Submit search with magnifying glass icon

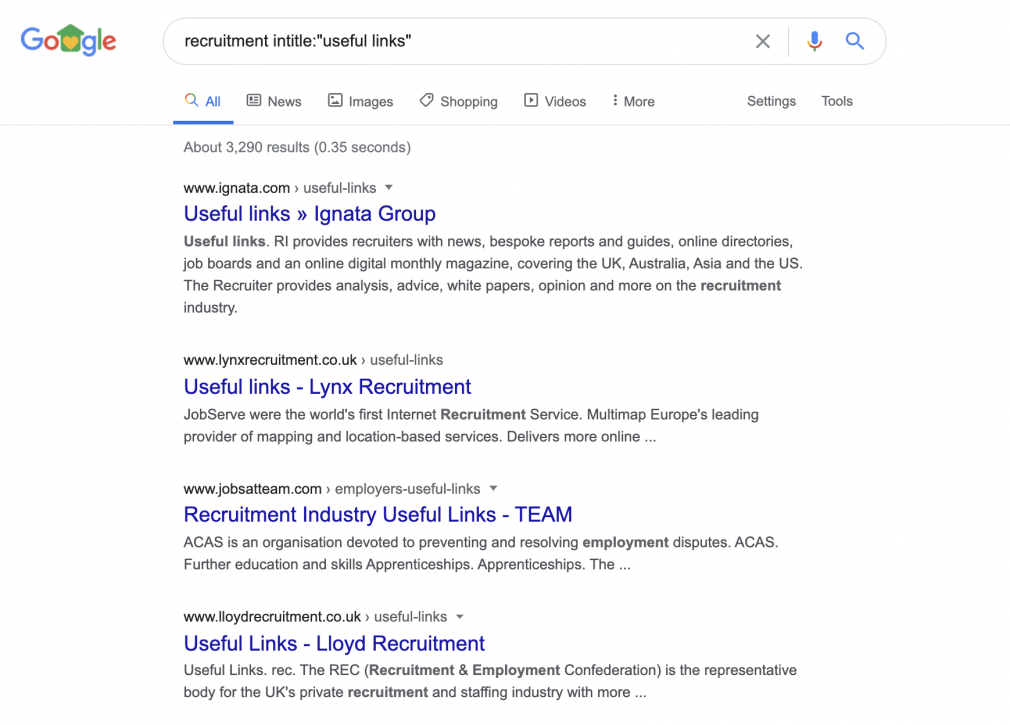point(855,41)
